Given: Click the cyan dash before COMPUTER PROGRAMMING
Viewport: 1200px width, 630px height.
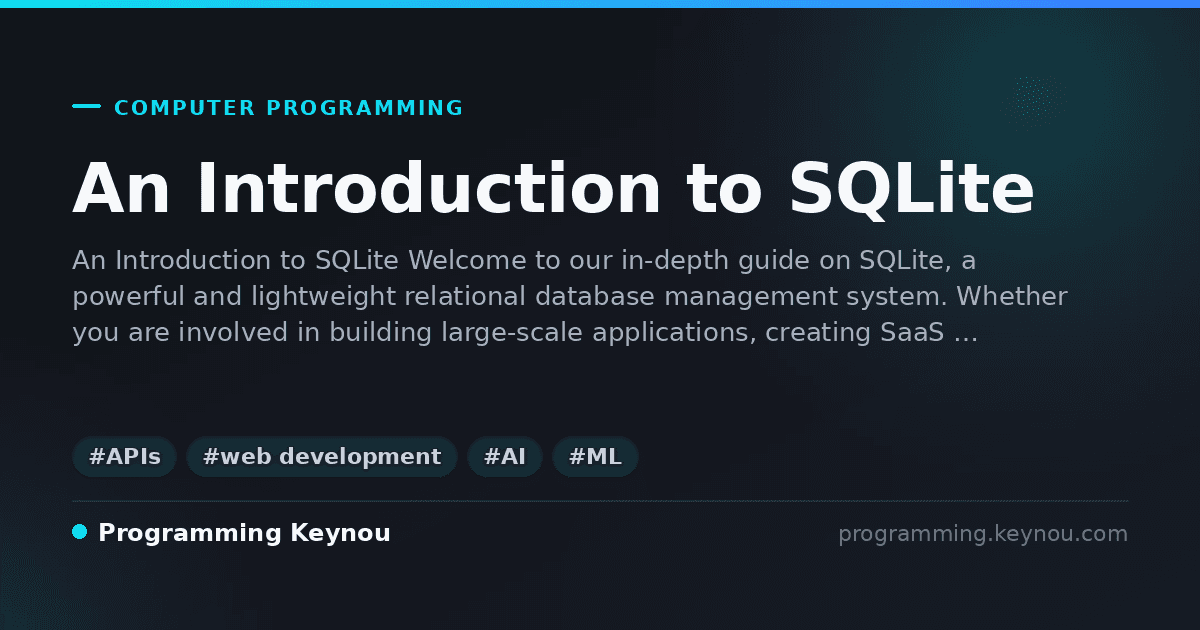Looking at the screenshot, I should tap(86, 106).
